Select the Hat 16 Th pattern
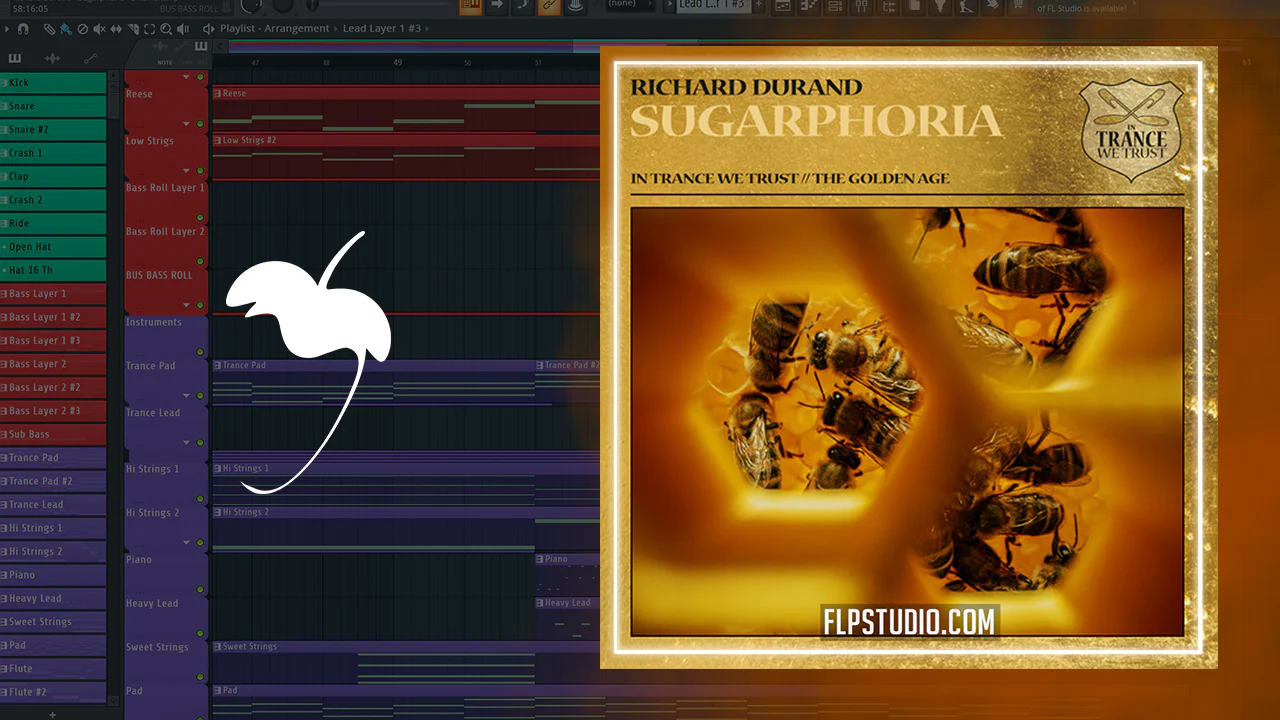 [53, 270]
